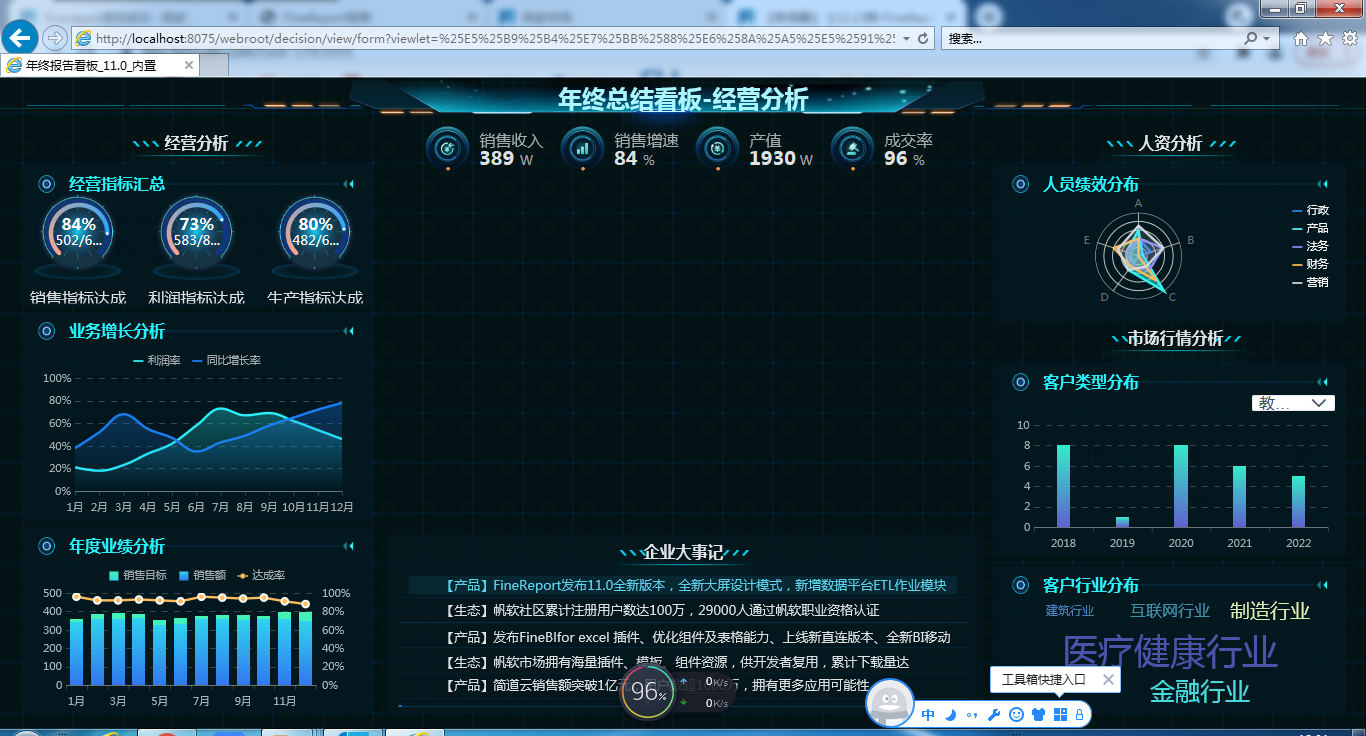The image size is (1366, 736).
Task: Open the 帆软市场拥有海量插件 news item
Action: 676,662
